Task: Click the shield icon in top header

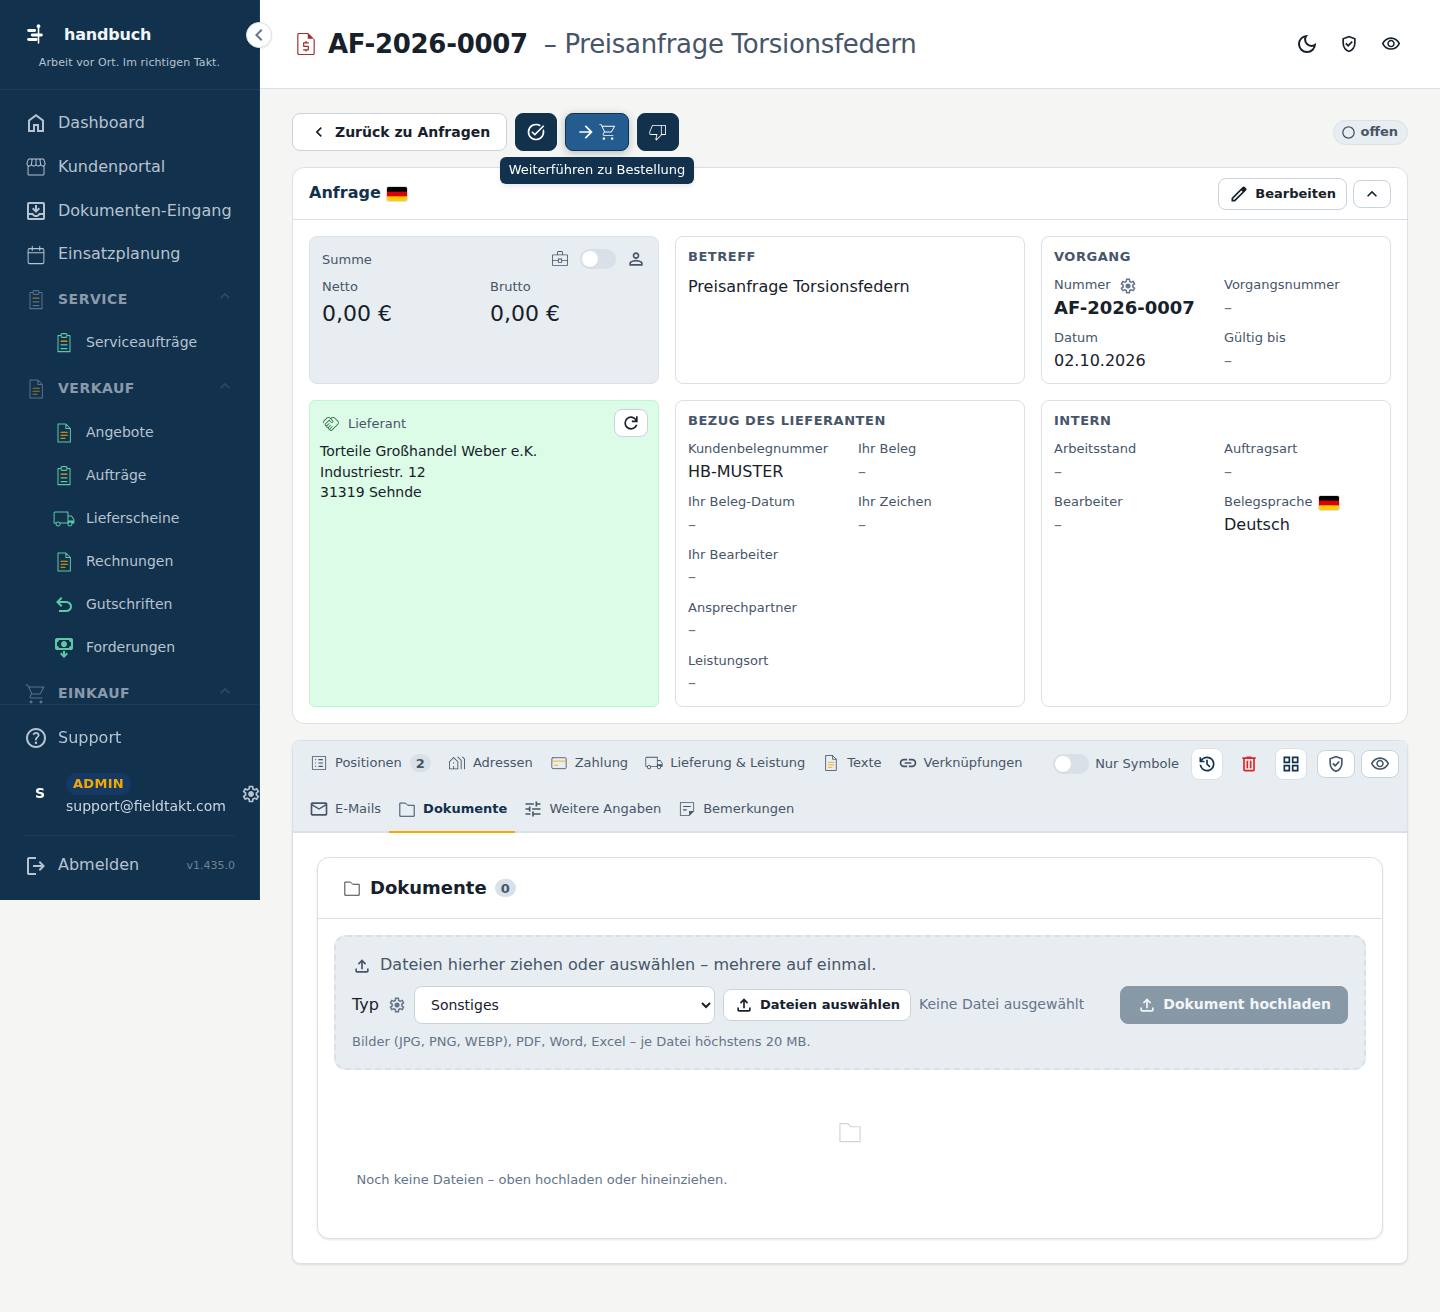Action: [x=1349, y=44]
